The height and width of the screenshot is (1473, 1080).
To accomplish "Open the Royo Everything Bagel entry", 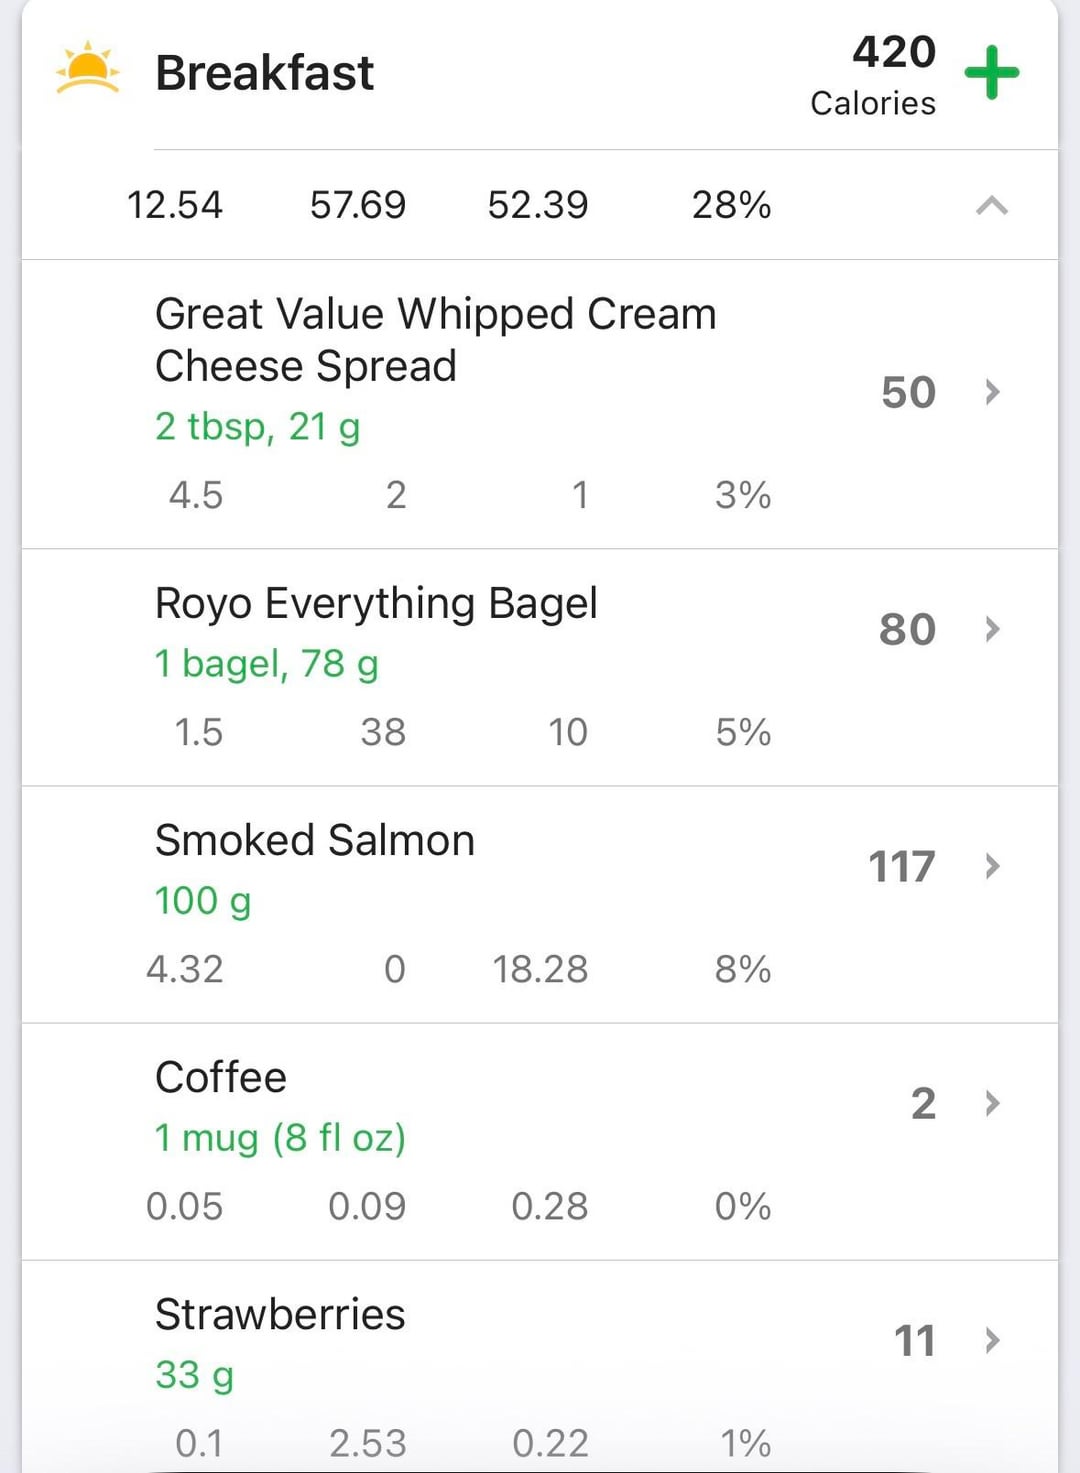I will pyautogui.click(x=376, y=604).
